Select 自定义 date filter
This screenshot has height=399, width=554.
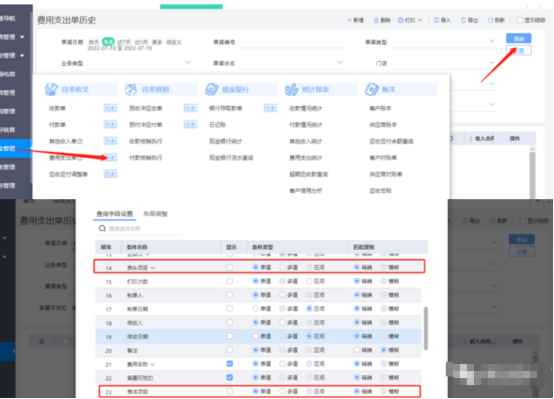point(174,42)
